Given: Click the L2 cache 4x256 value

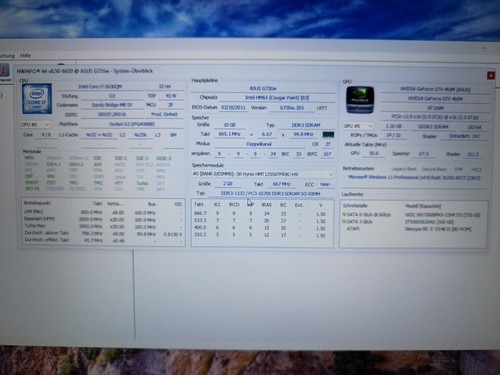Looking at the screenshot, I should [x=140, y=135].
